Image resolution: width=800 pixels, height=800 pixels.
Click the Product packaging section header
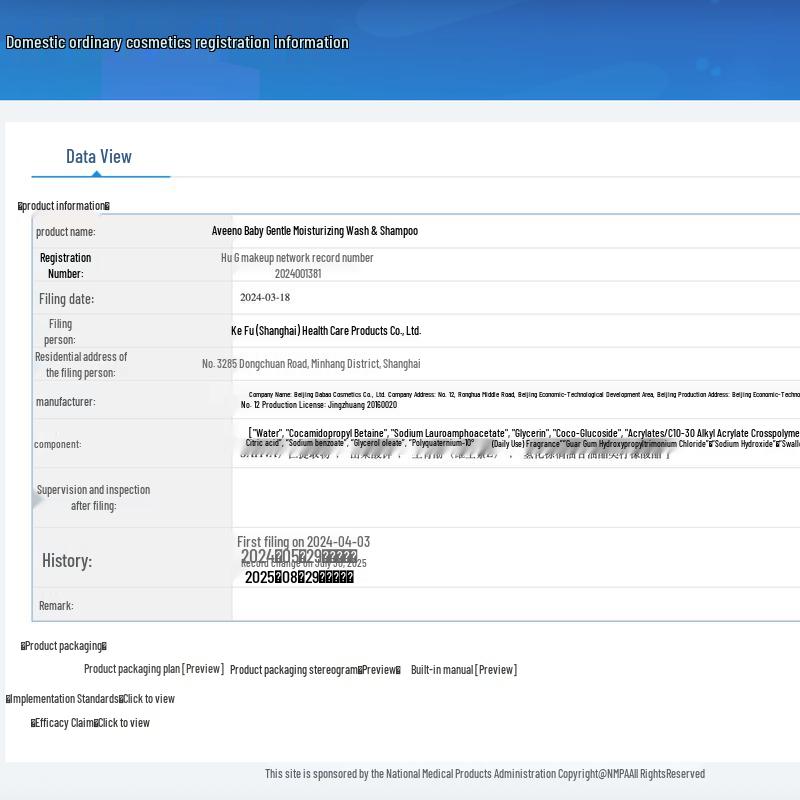(x=64, y=646)
